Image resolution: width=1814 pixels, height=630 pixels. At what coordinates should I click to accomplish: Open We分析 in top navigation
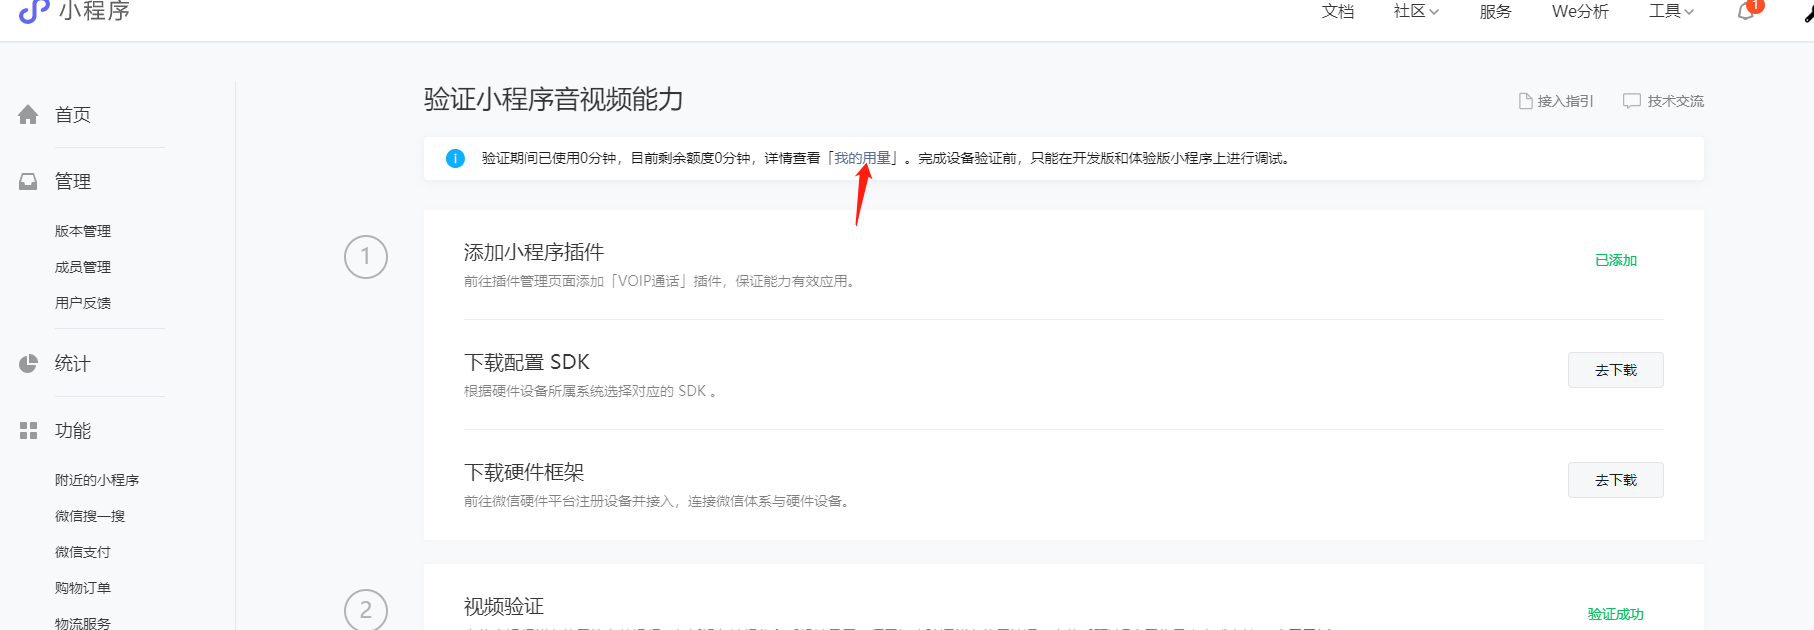tap(1580, 11)
